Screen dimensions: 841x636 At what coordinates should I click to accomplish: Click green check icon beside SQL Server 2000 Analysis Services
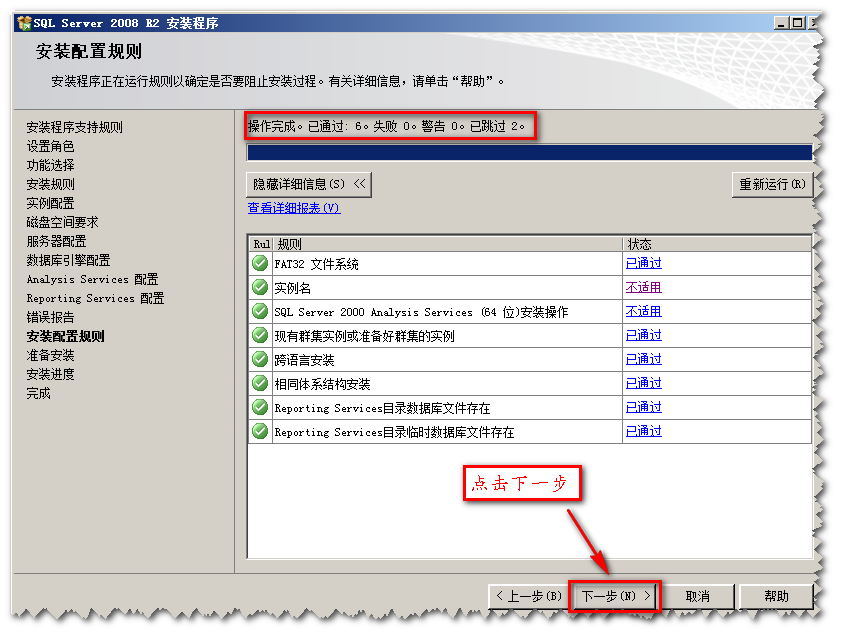(260, 311)
